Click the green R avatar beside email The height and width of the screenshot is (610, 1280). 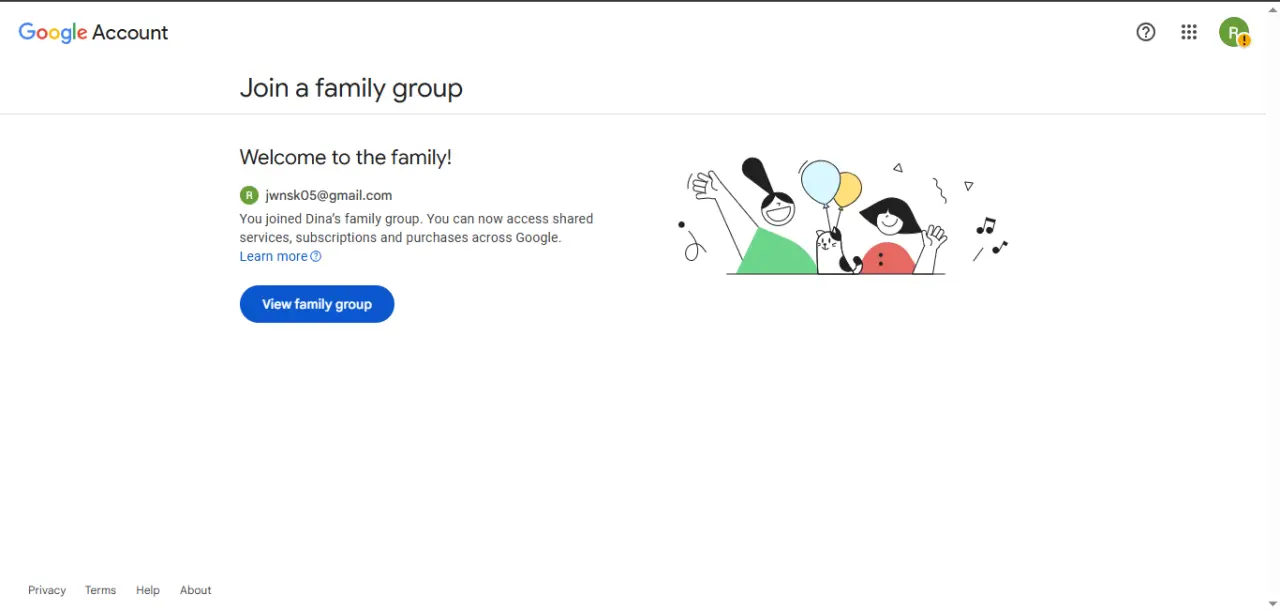249,195
